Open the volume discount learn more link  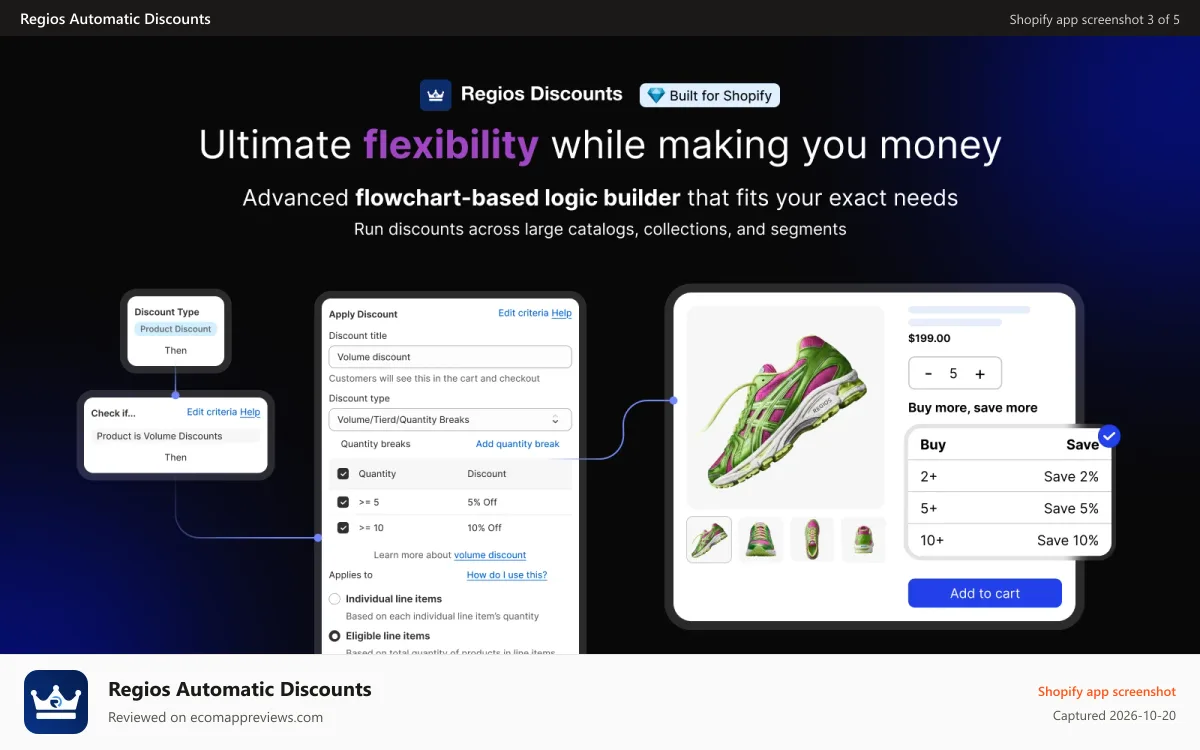pyautogui.click(x=490, y=555)
